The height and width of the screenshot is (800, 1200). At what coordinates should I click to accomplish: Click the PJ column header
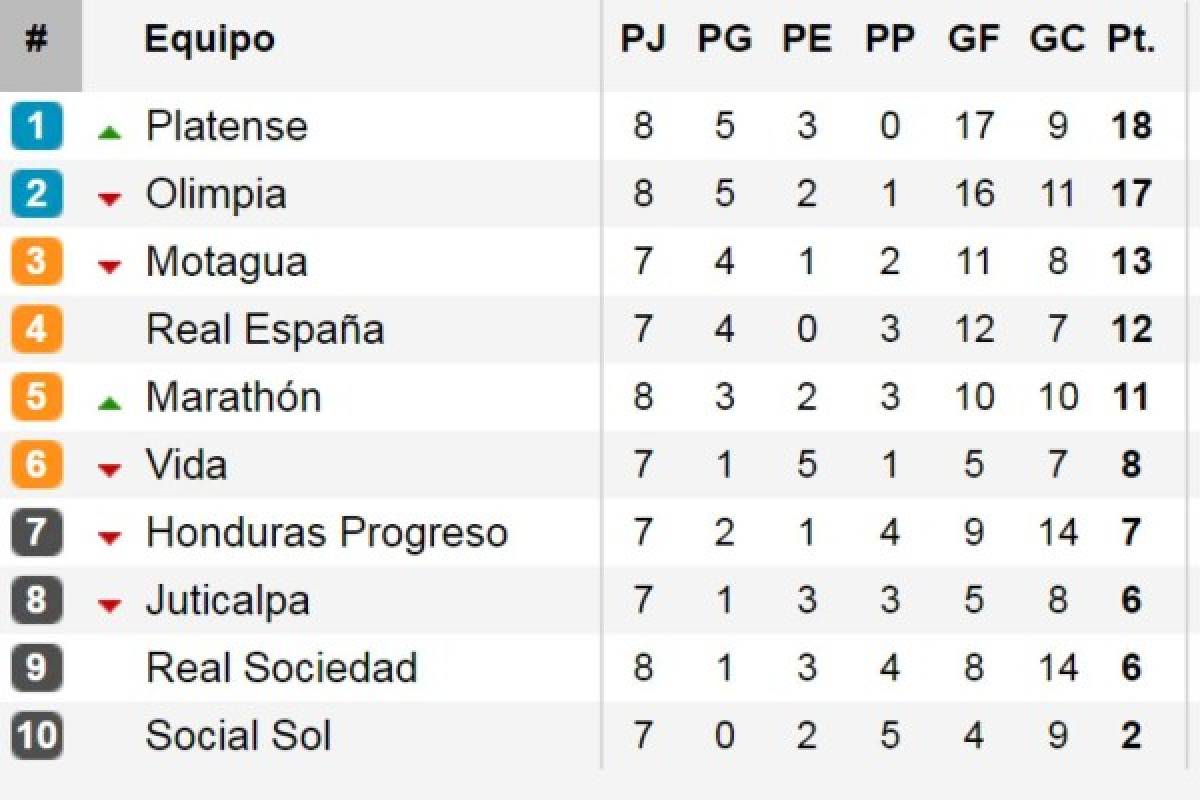click(x=643, y=39)
